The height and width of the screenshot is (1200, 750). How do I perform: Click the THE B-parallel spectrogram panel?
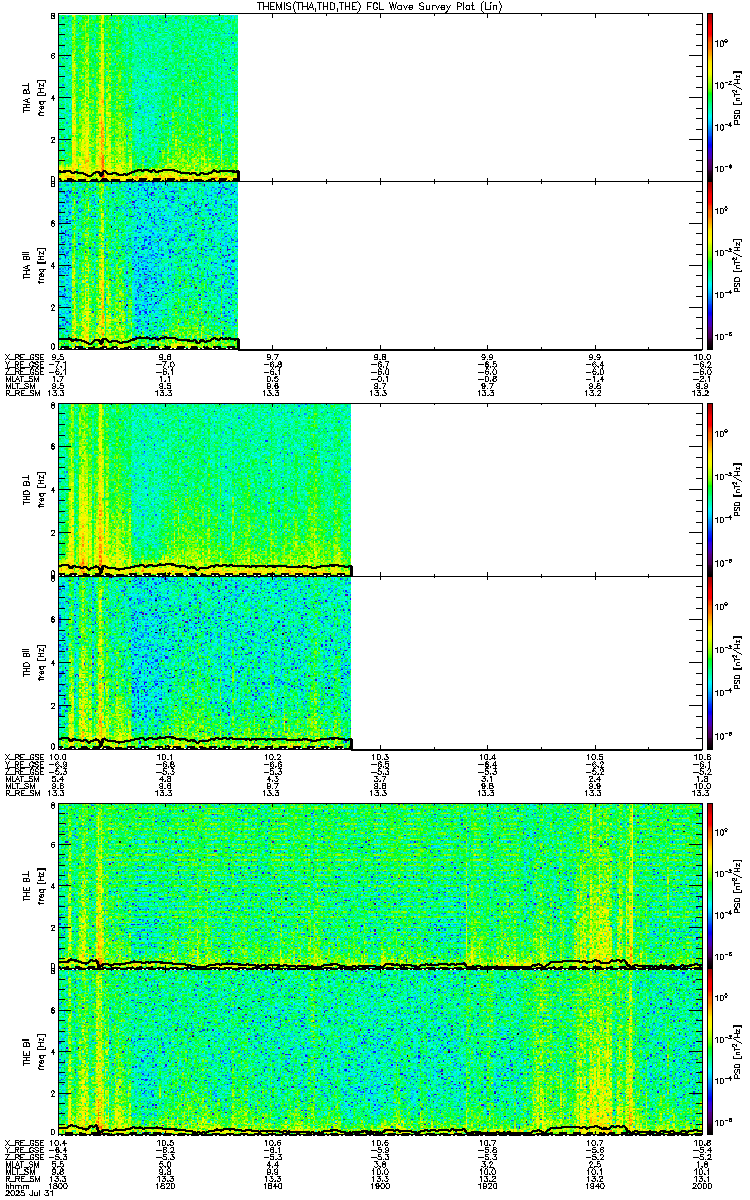[x=379, y=1052]
